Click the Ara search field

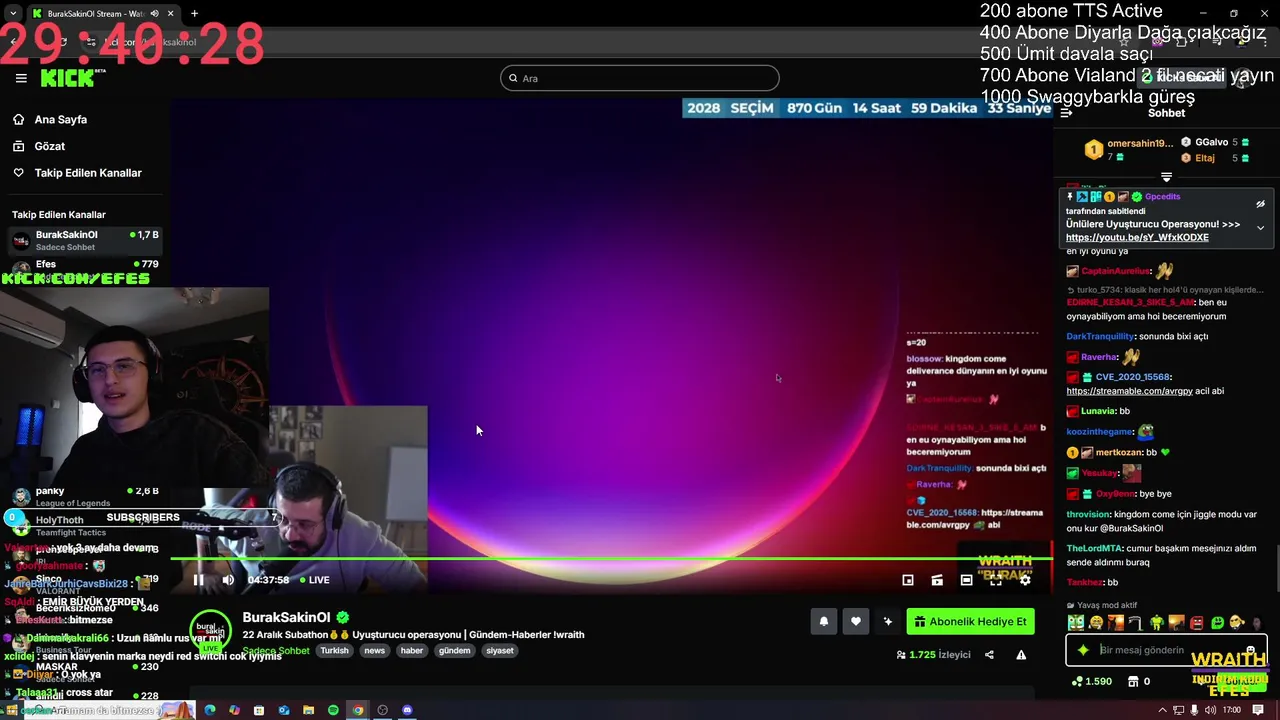click(x=640, y=78)
